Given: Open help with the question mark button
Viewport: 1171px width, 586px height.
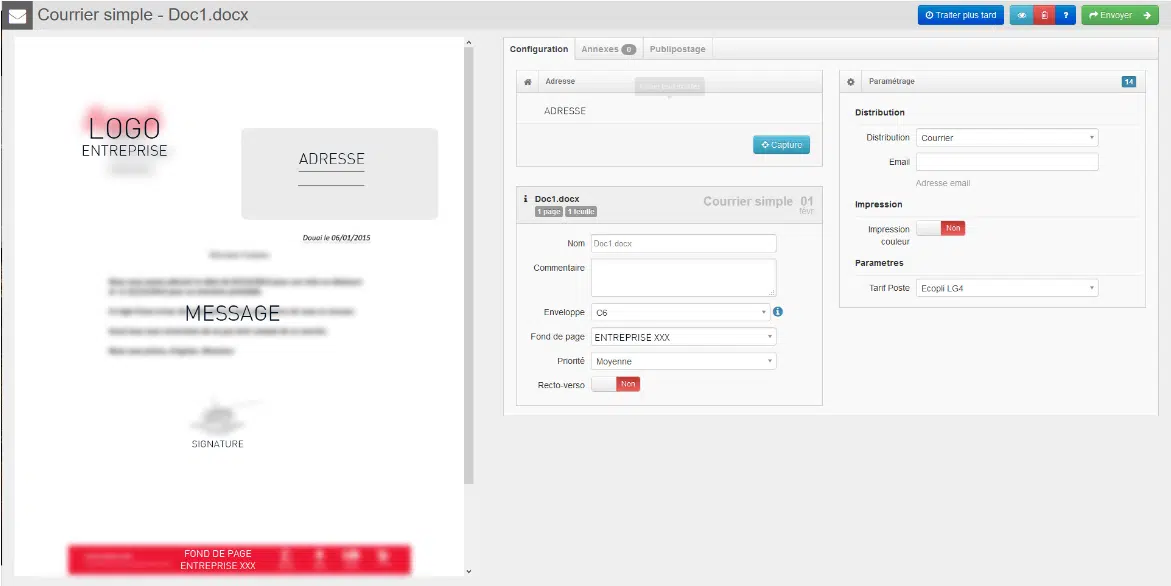Looking at the screenshot, I should point(1066,15).
